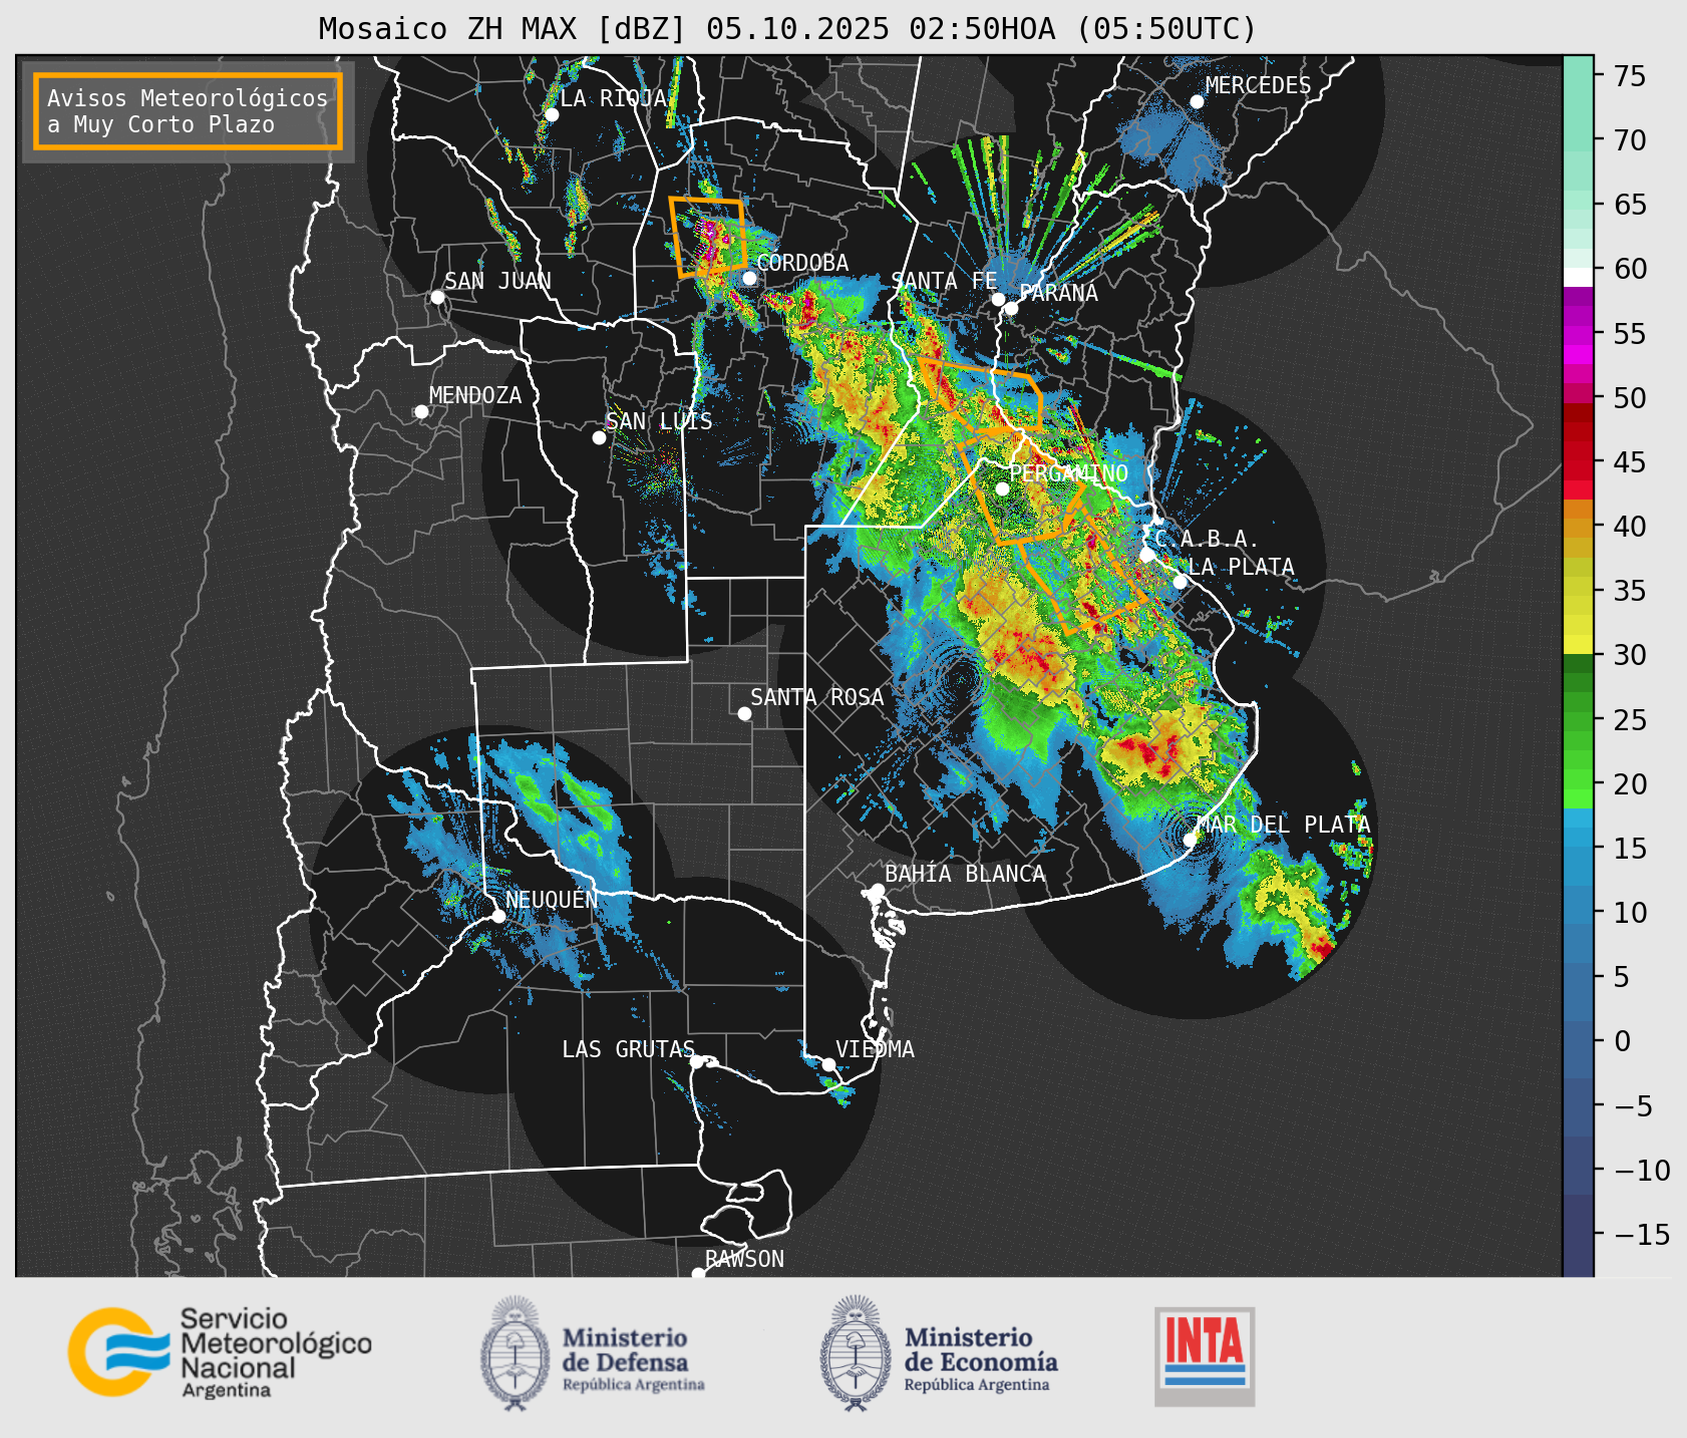Click the La Rioja city marker dot
The image size is (1687, 1438).
552,114
